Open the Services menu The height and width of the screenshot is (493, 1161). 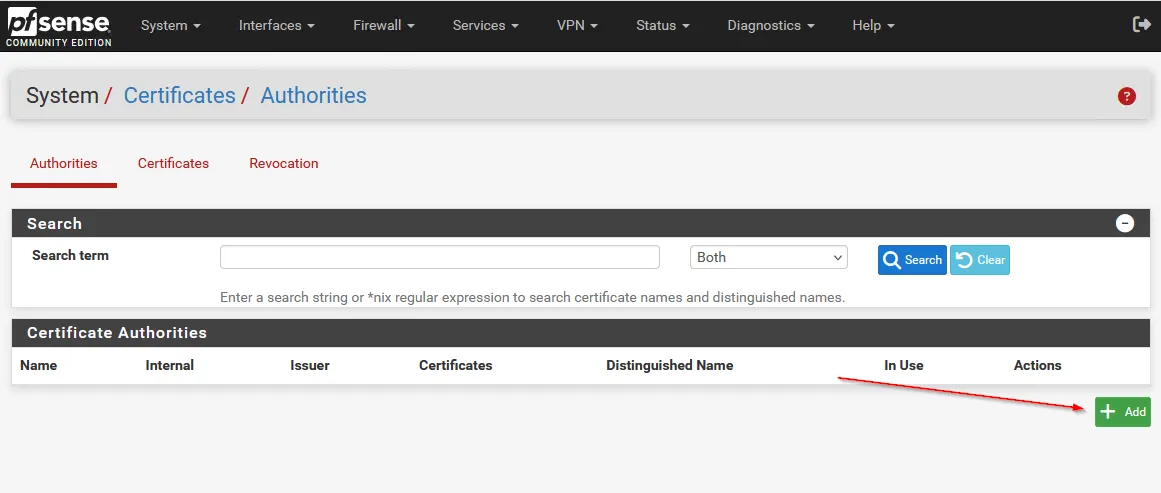pyautogui.click(x=485, y=25)
